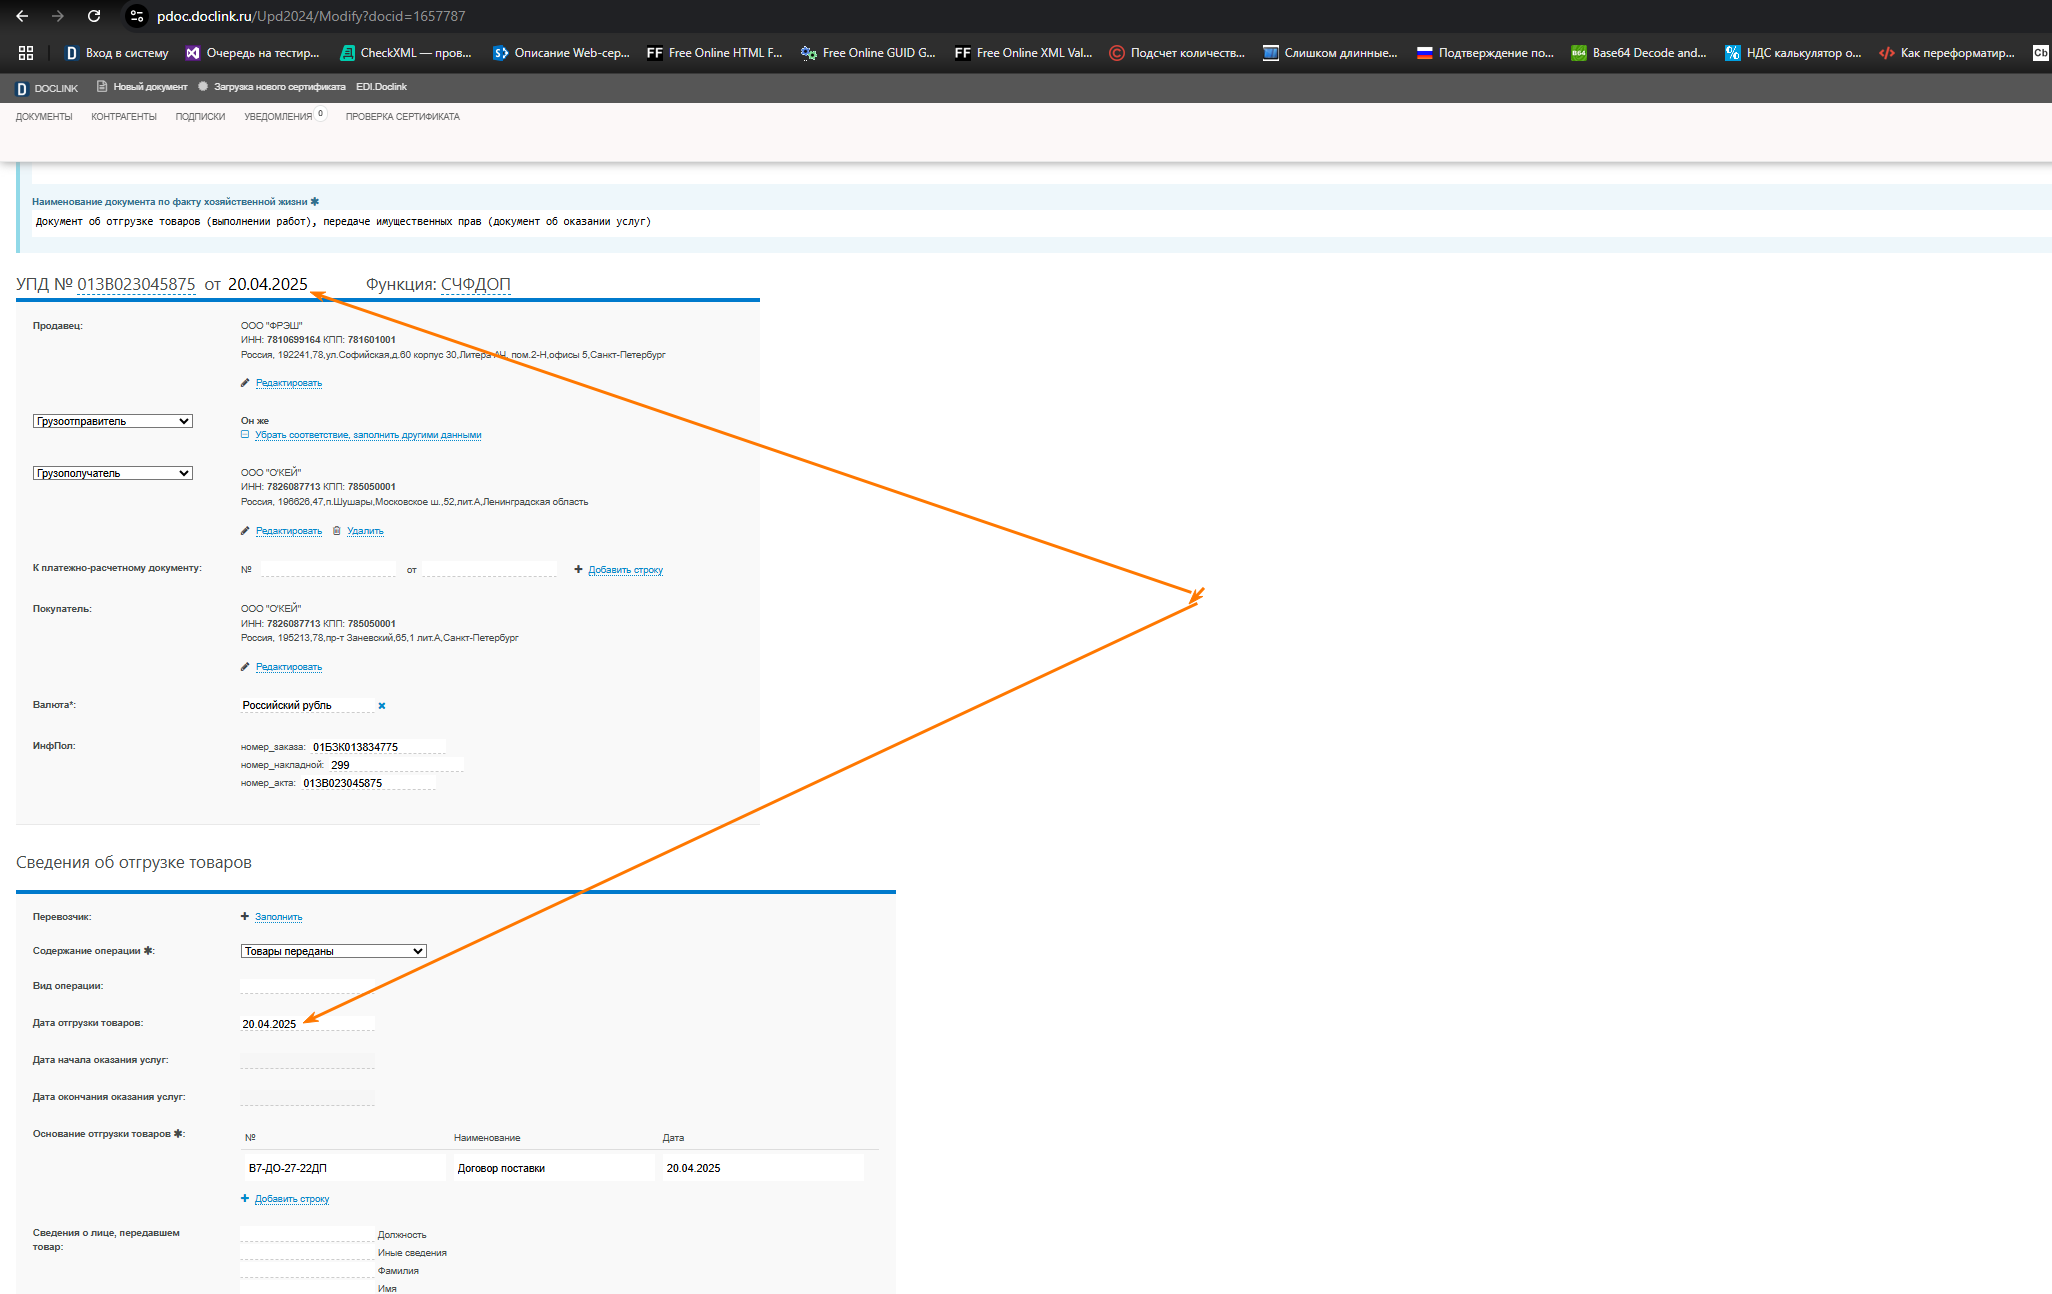The image size is (2052, 1294).
Task: Open the Грузополучатель dropdown
Action: point(112,474)
